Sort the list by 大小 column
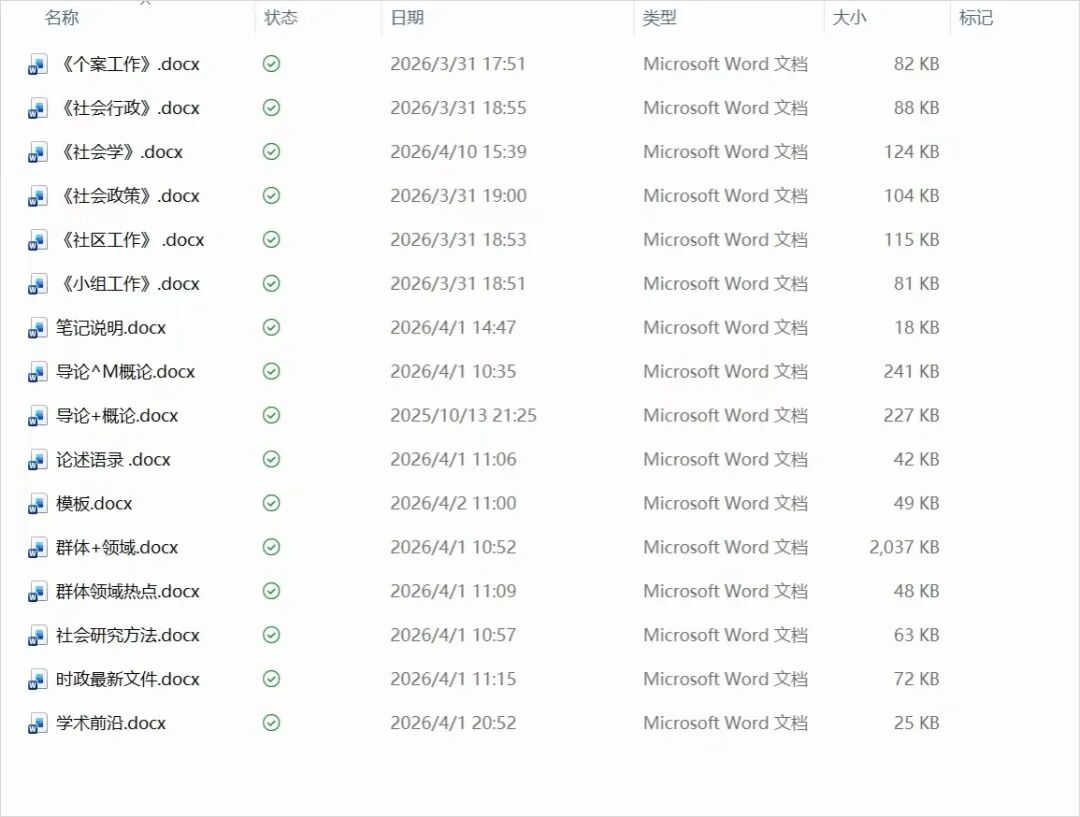Viewport: 1080px width, 817px height. click(x=849, y=18)
